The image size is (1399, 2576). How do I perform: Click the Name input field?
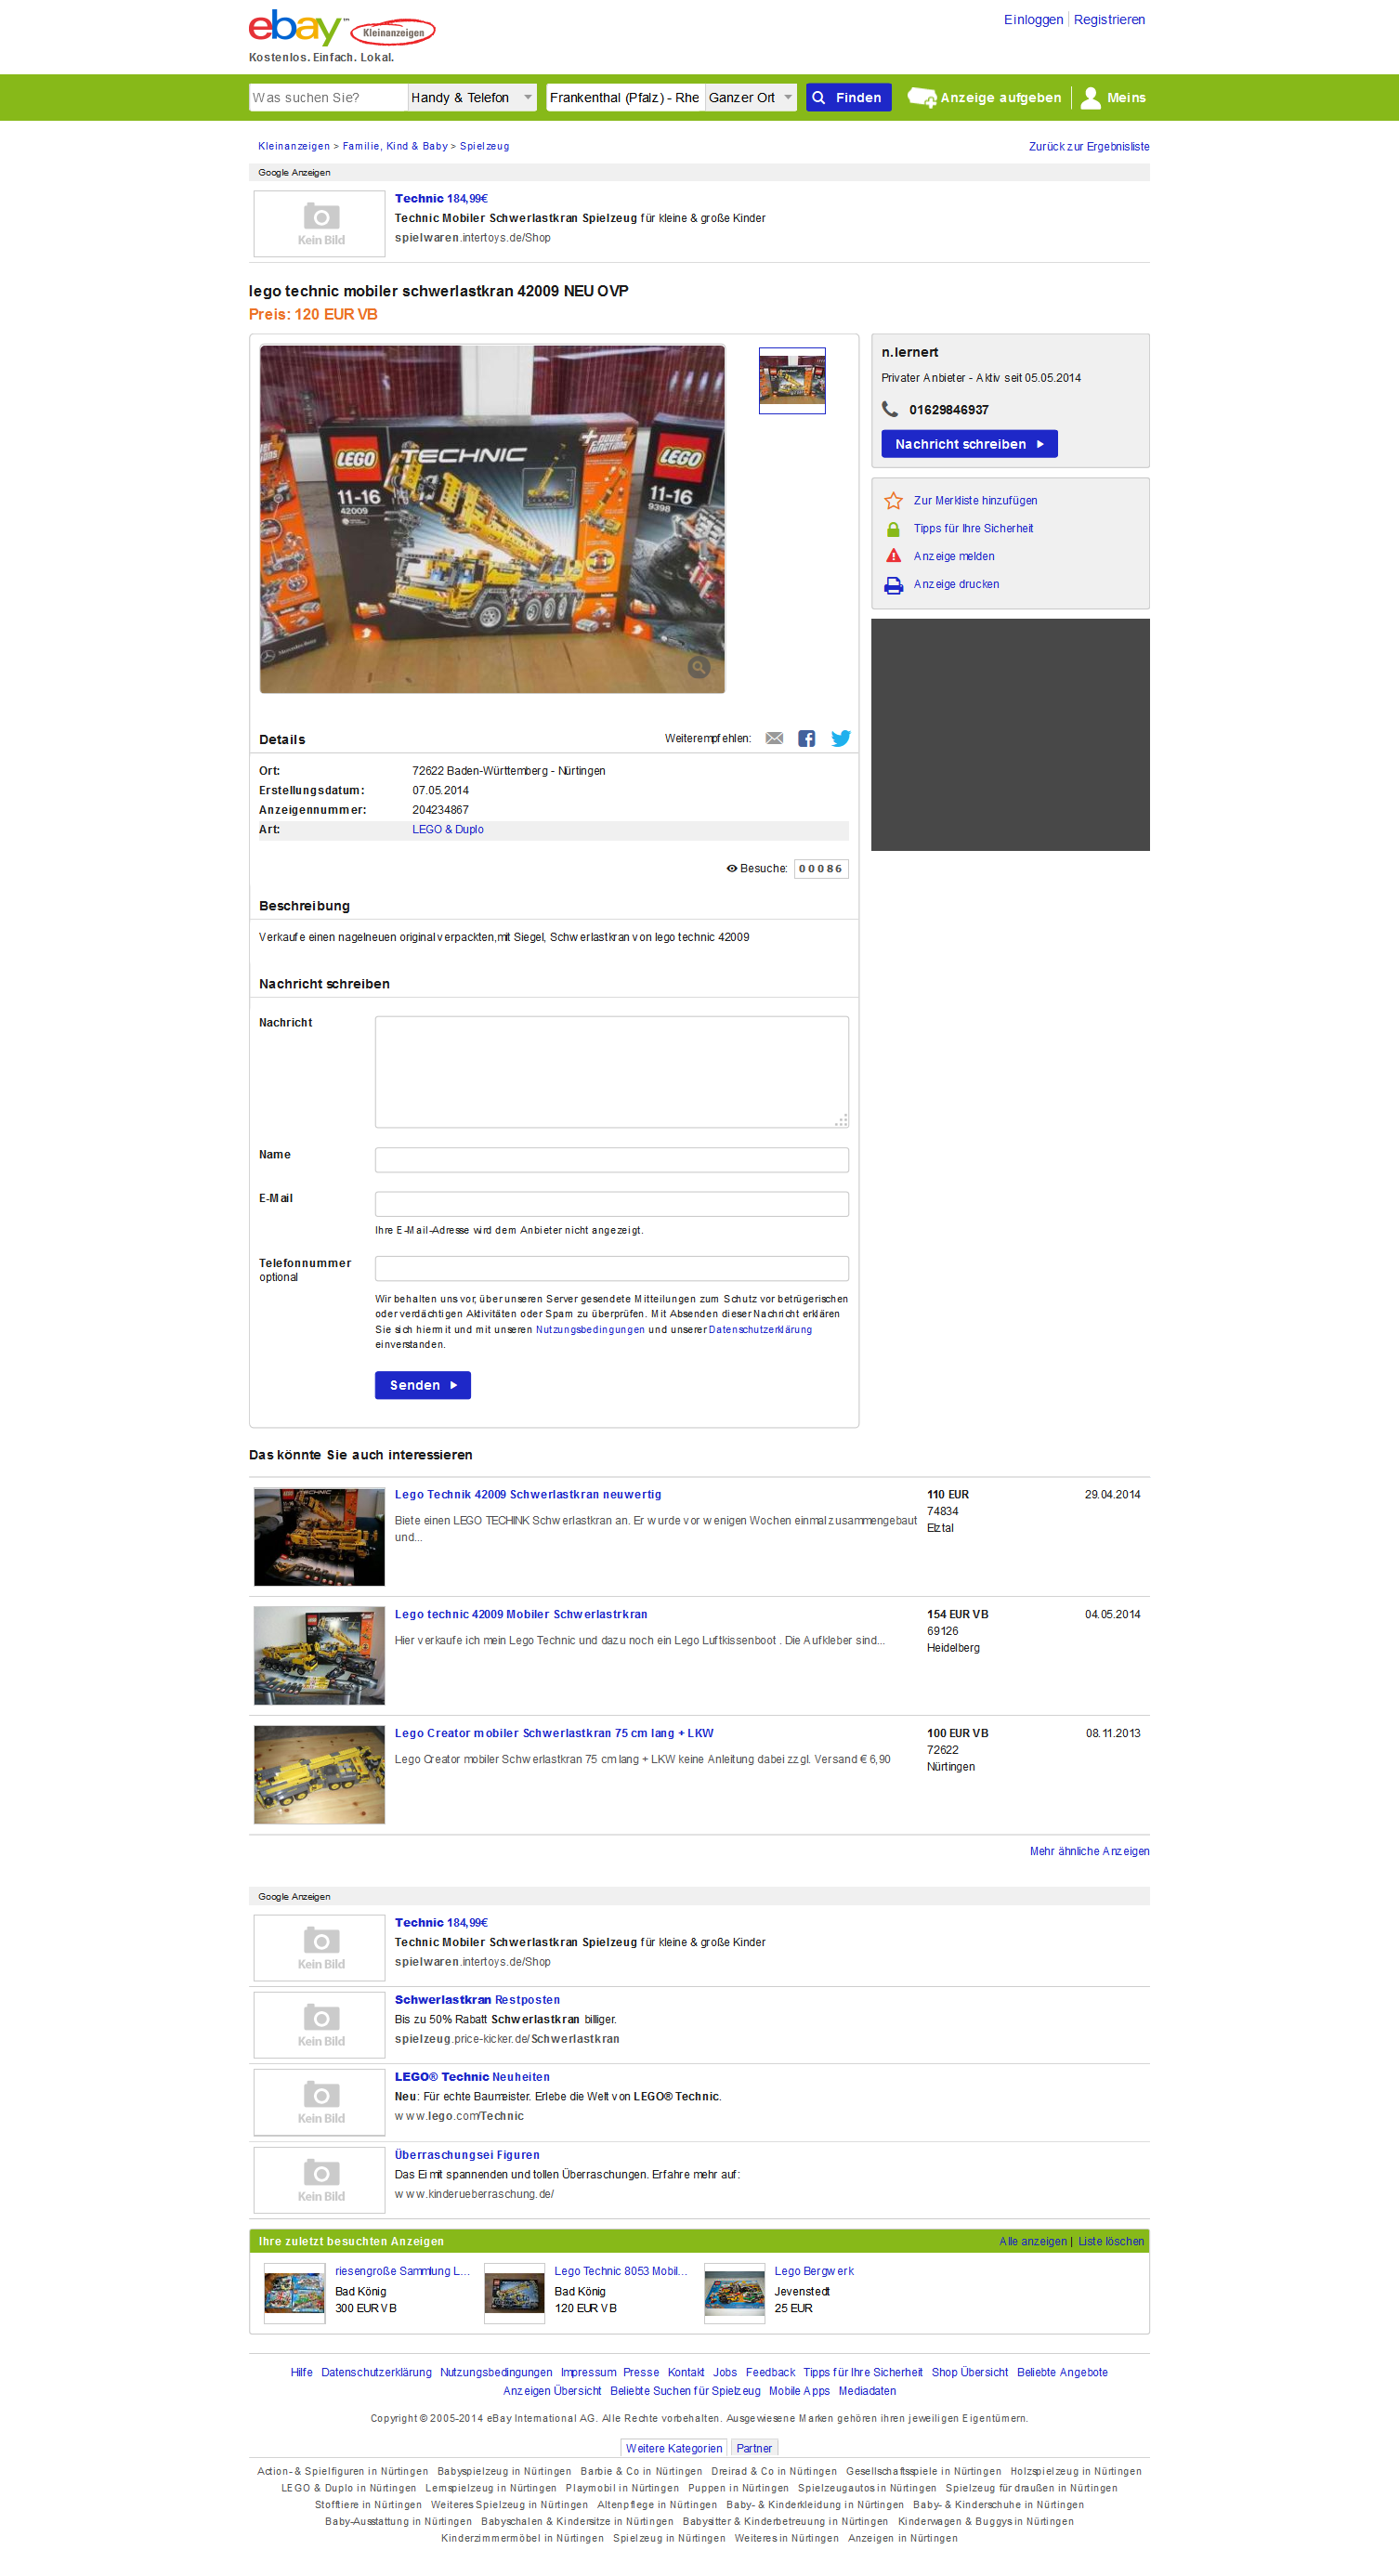612,1160
